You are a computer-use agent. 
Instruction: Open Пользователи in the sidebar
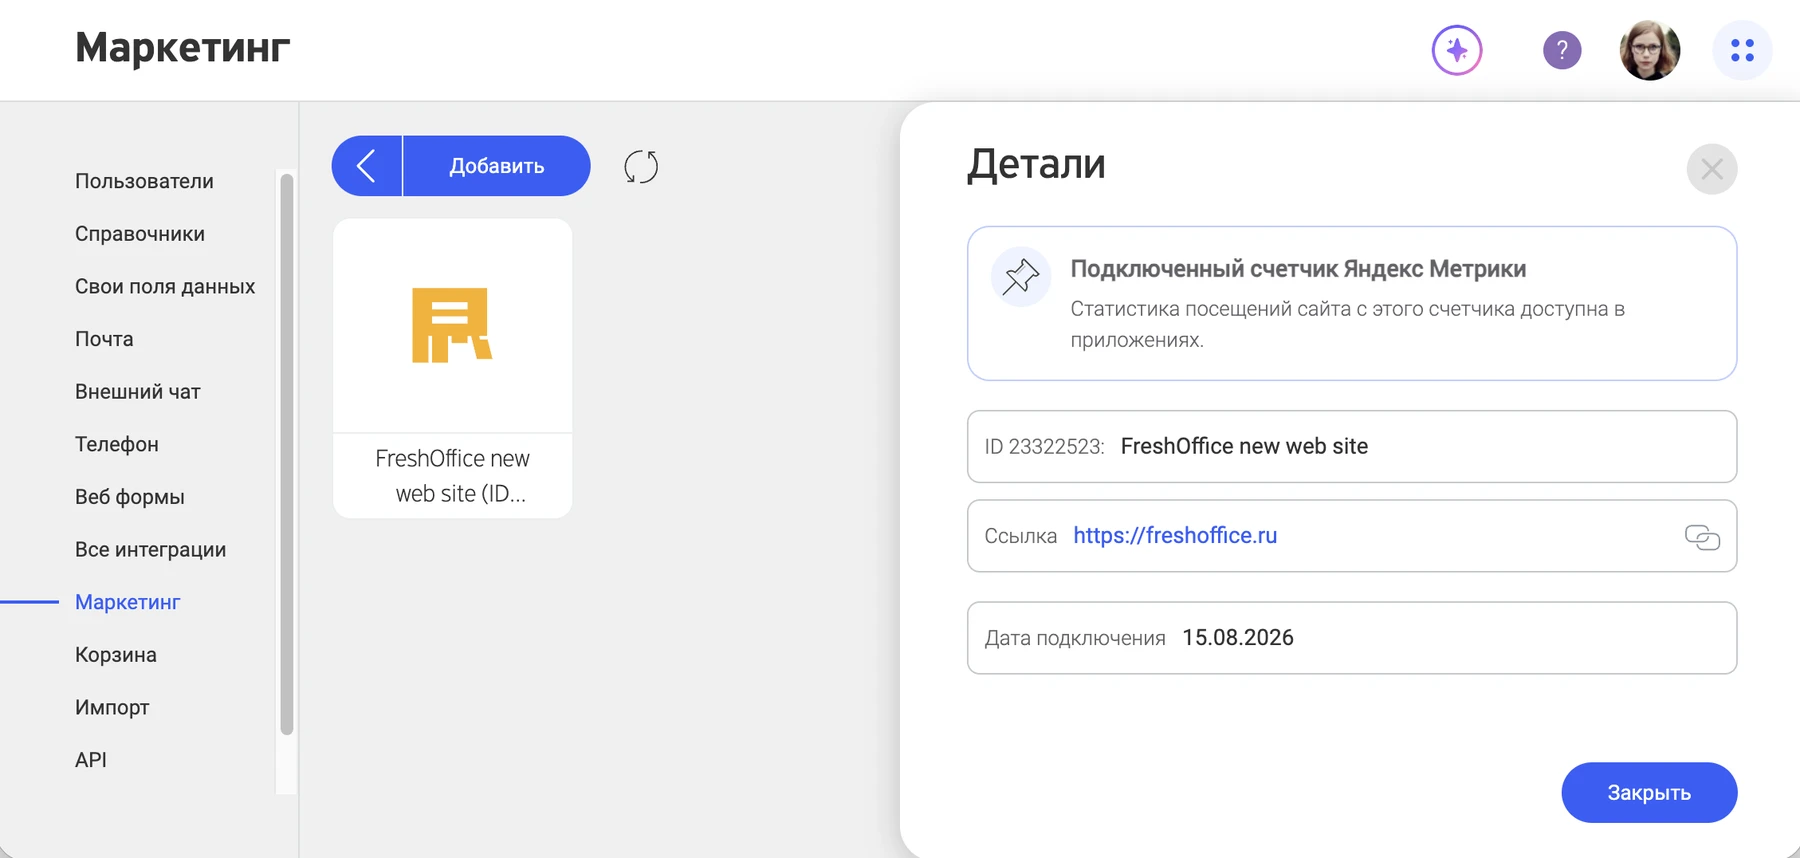pyautogui.click(x=144, y=181)
